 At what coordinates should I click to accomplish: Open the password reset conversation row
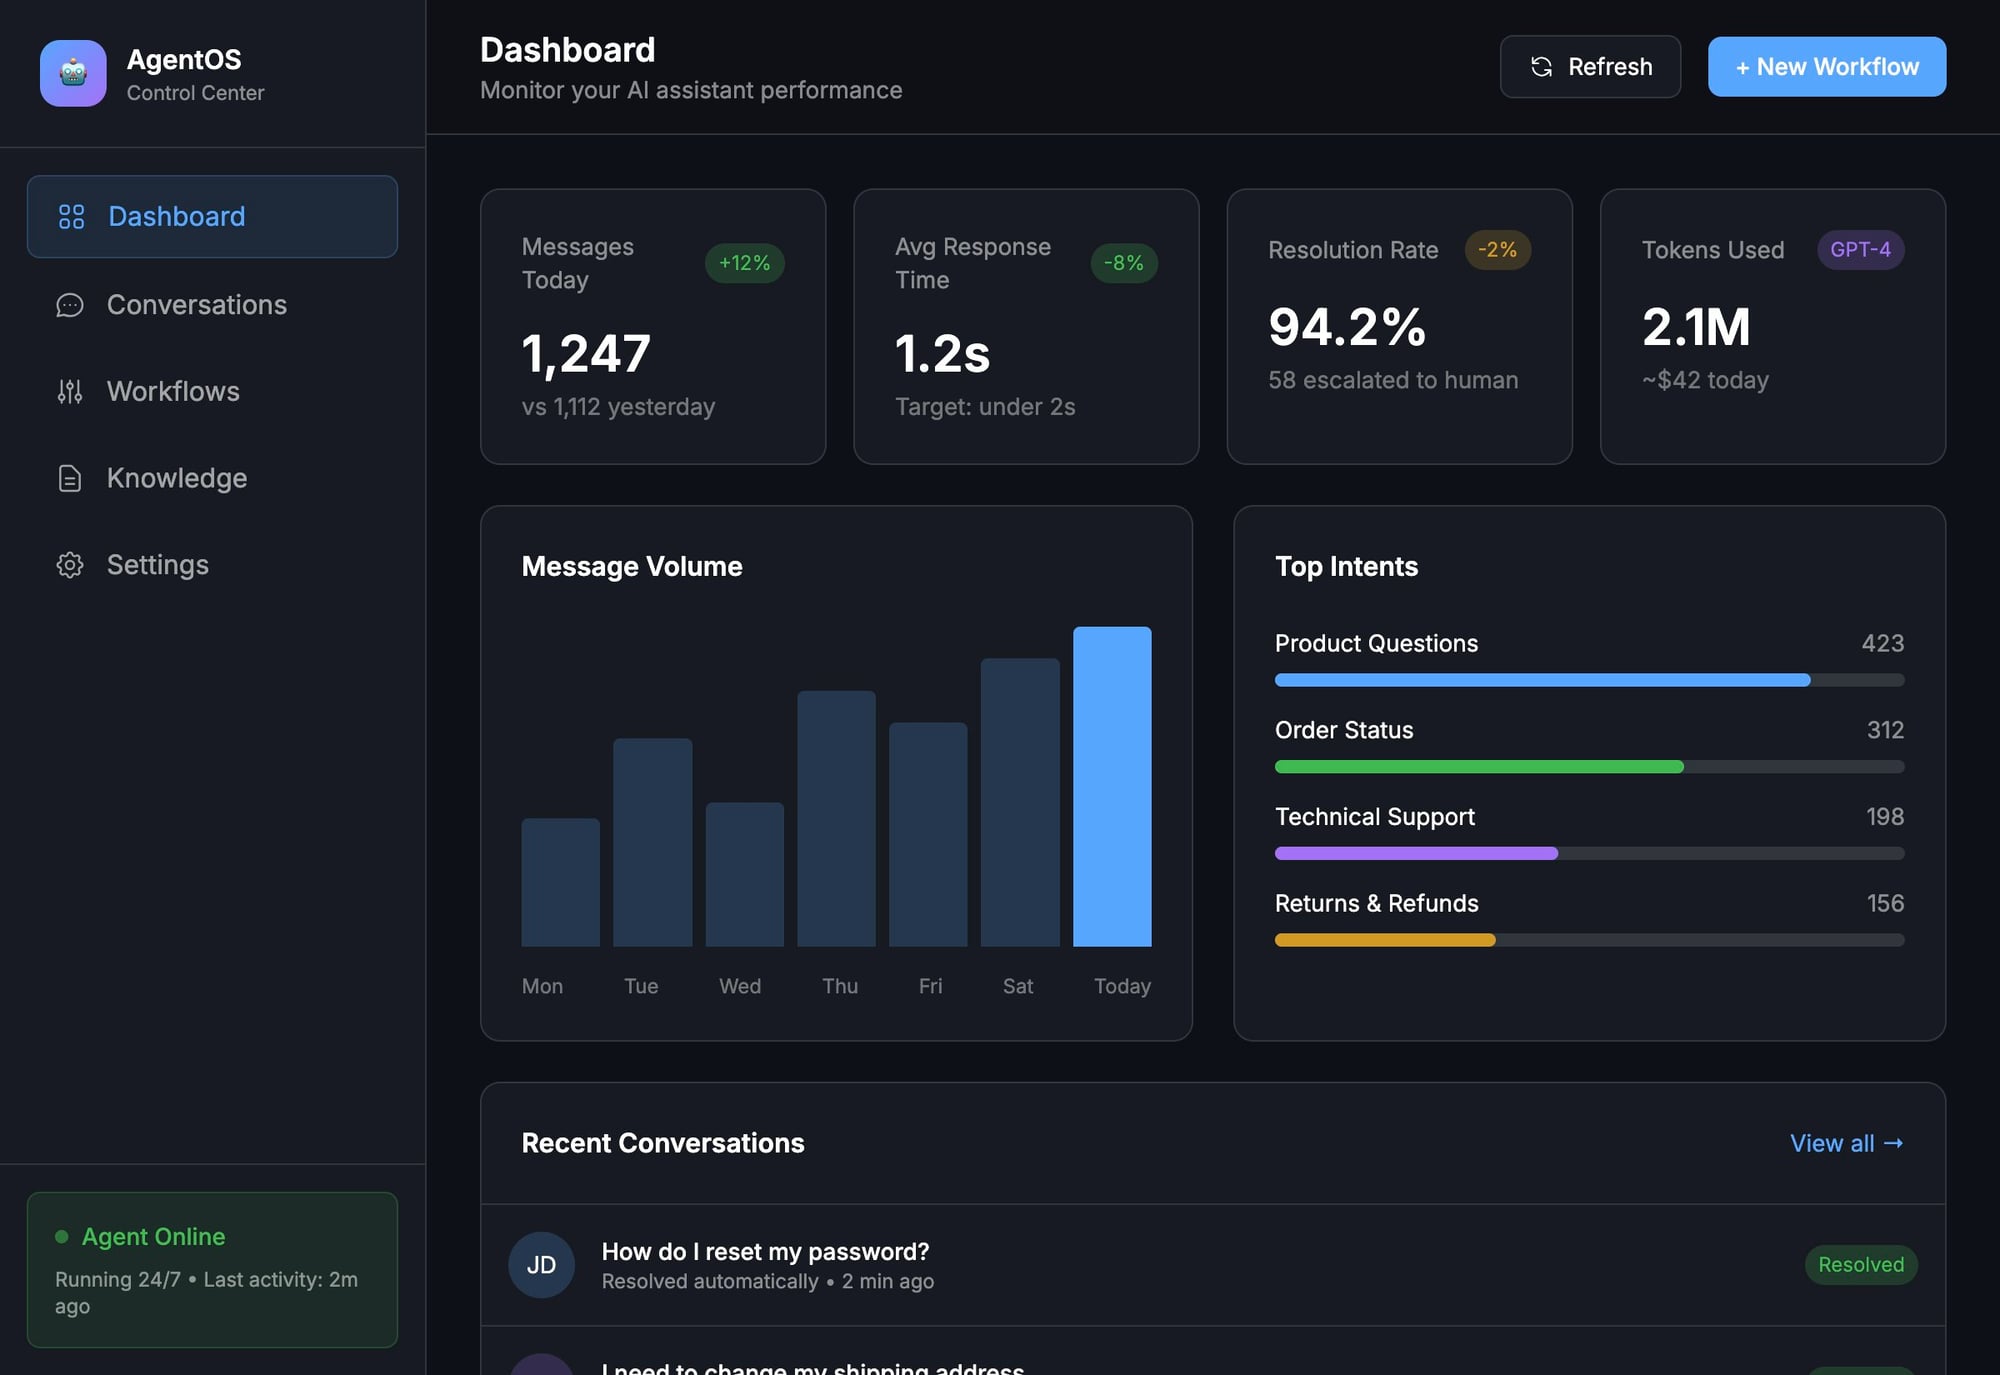1100,1264
